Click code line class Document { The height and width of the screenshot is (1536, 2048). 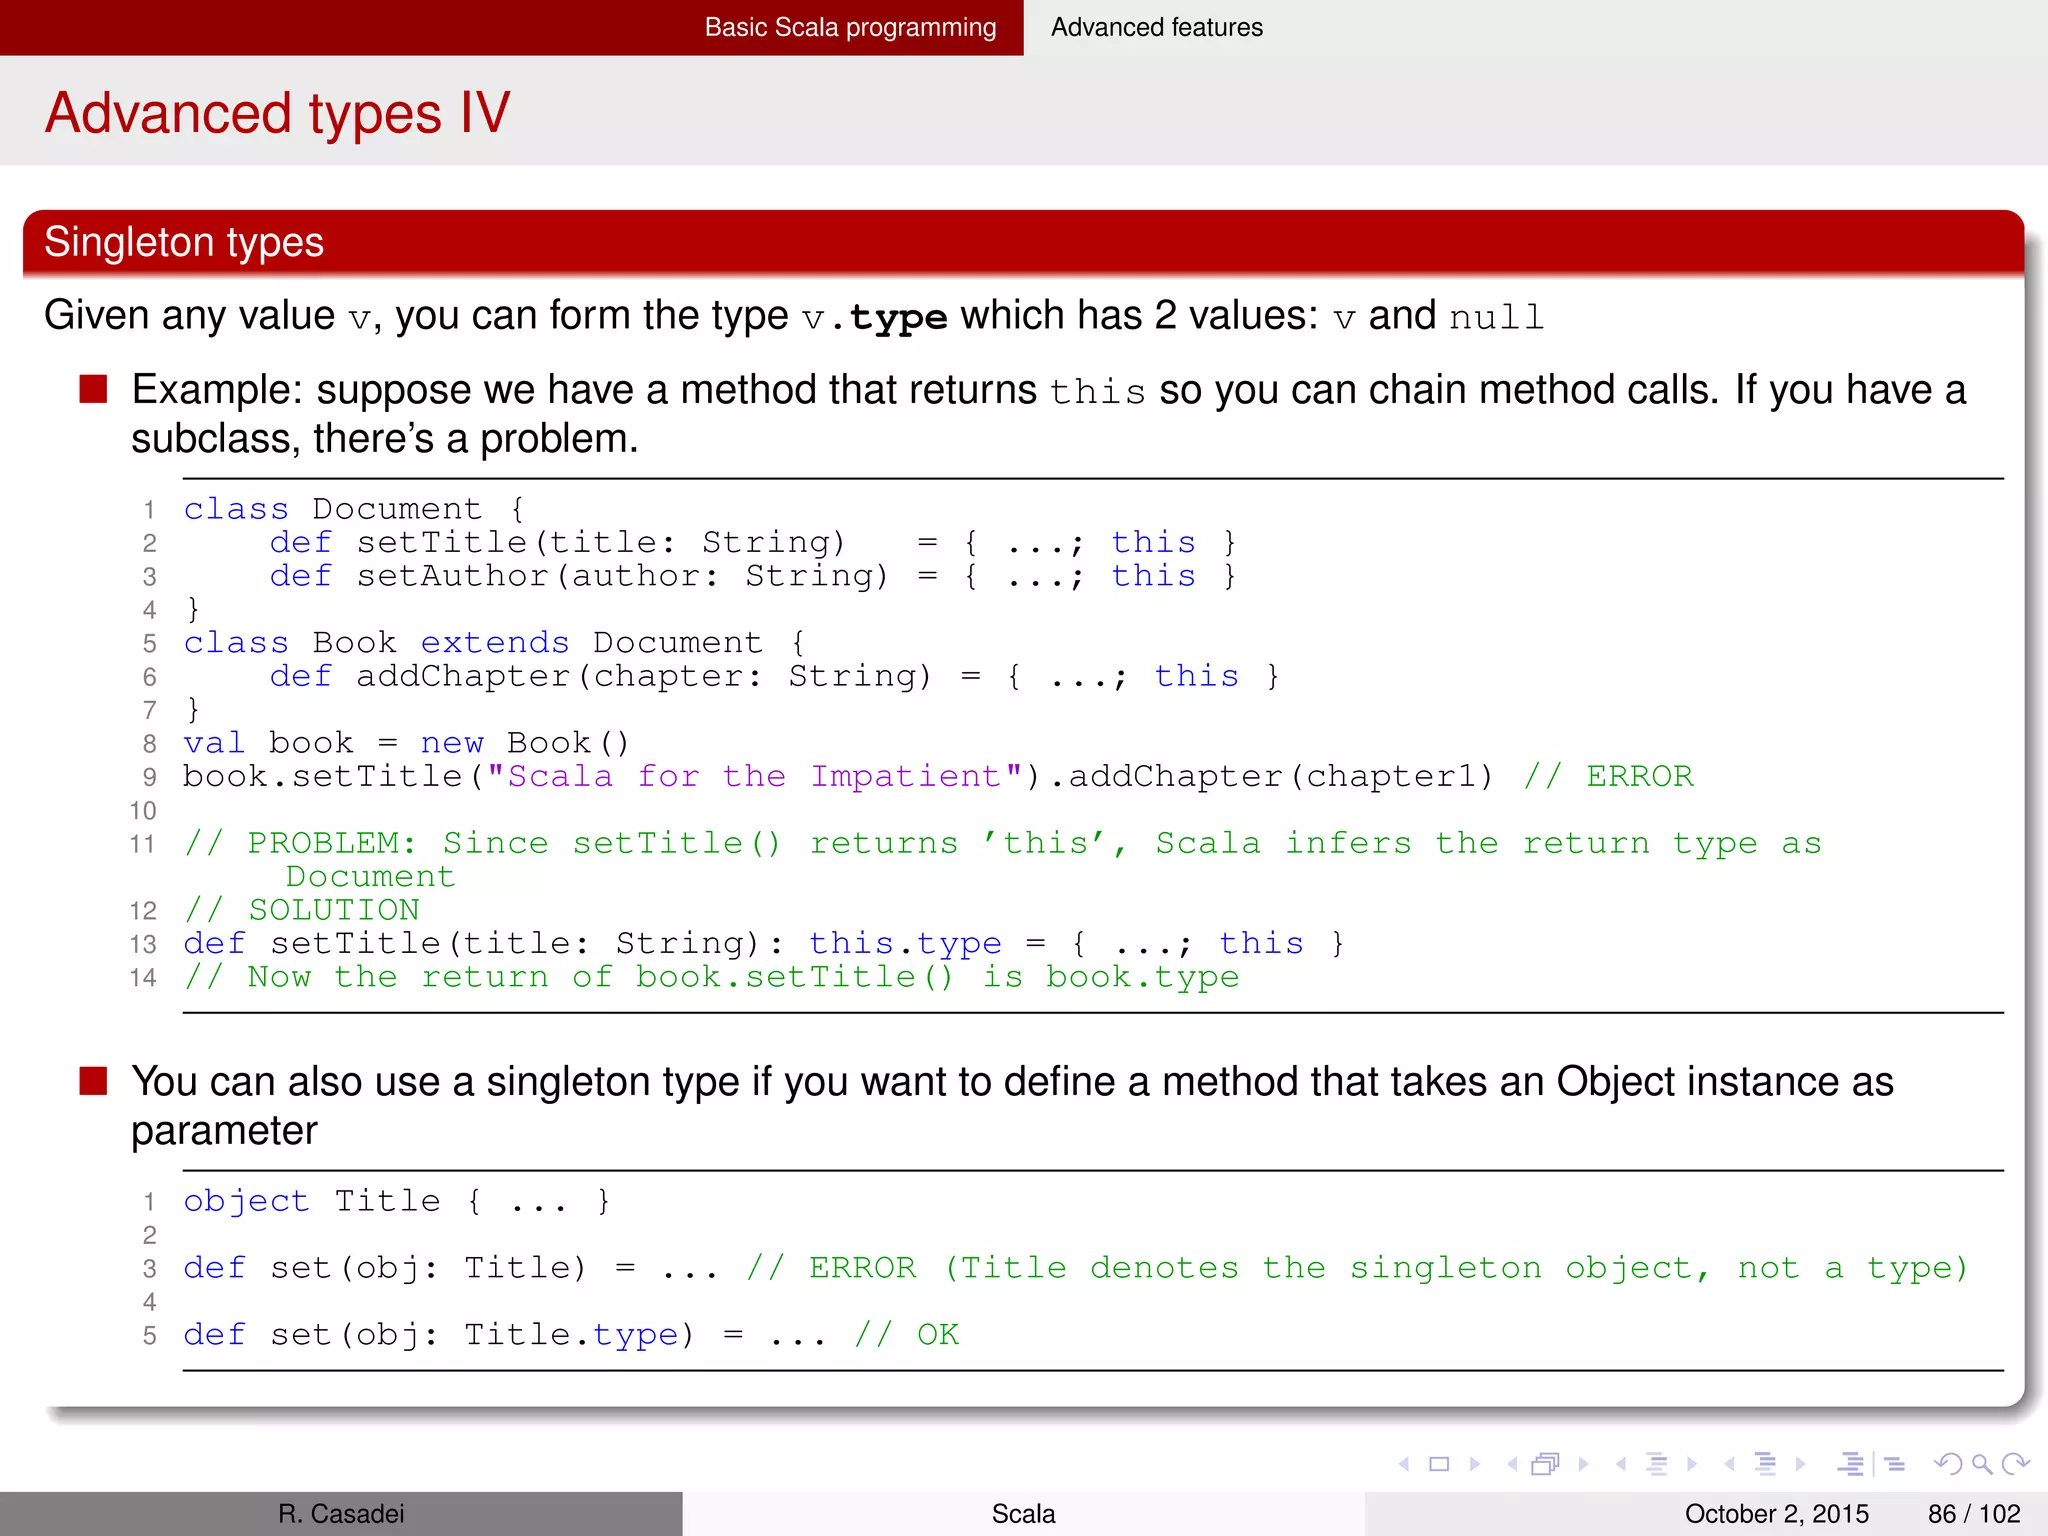click(355, 509)
